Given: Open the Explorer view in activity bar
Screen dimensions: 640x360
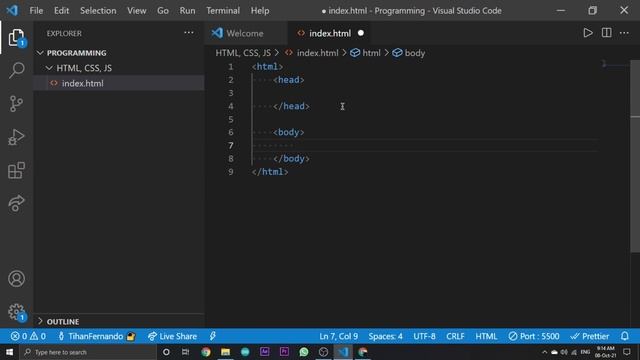Looking at the screenshot, I should [x=16, y=38].
